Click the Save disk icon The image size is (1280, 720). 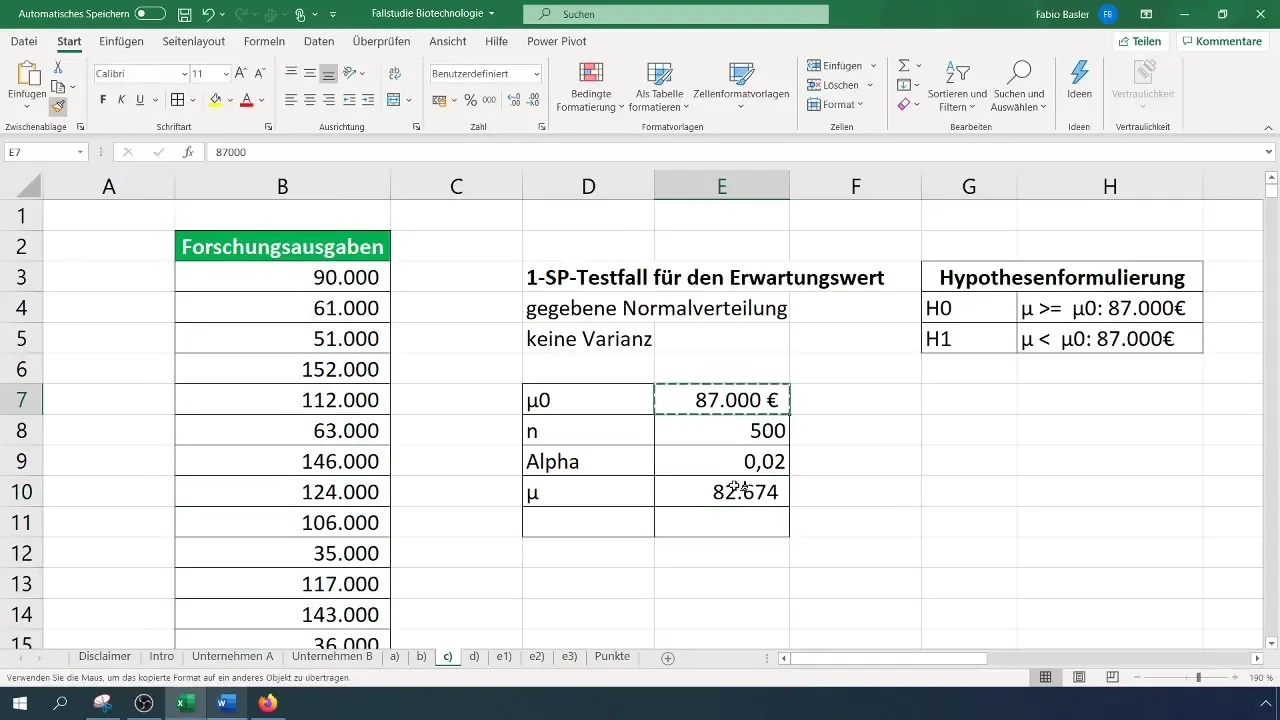[x=184, y=15]
